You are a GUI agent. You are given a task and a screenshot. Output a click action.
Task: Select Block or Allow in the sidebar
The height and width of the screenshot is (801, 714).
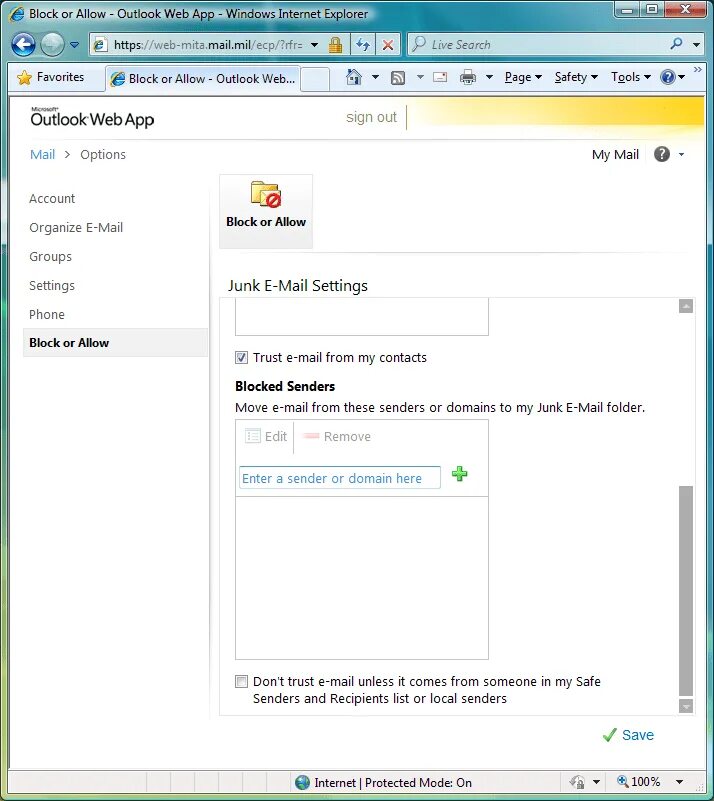pos(115,342)
